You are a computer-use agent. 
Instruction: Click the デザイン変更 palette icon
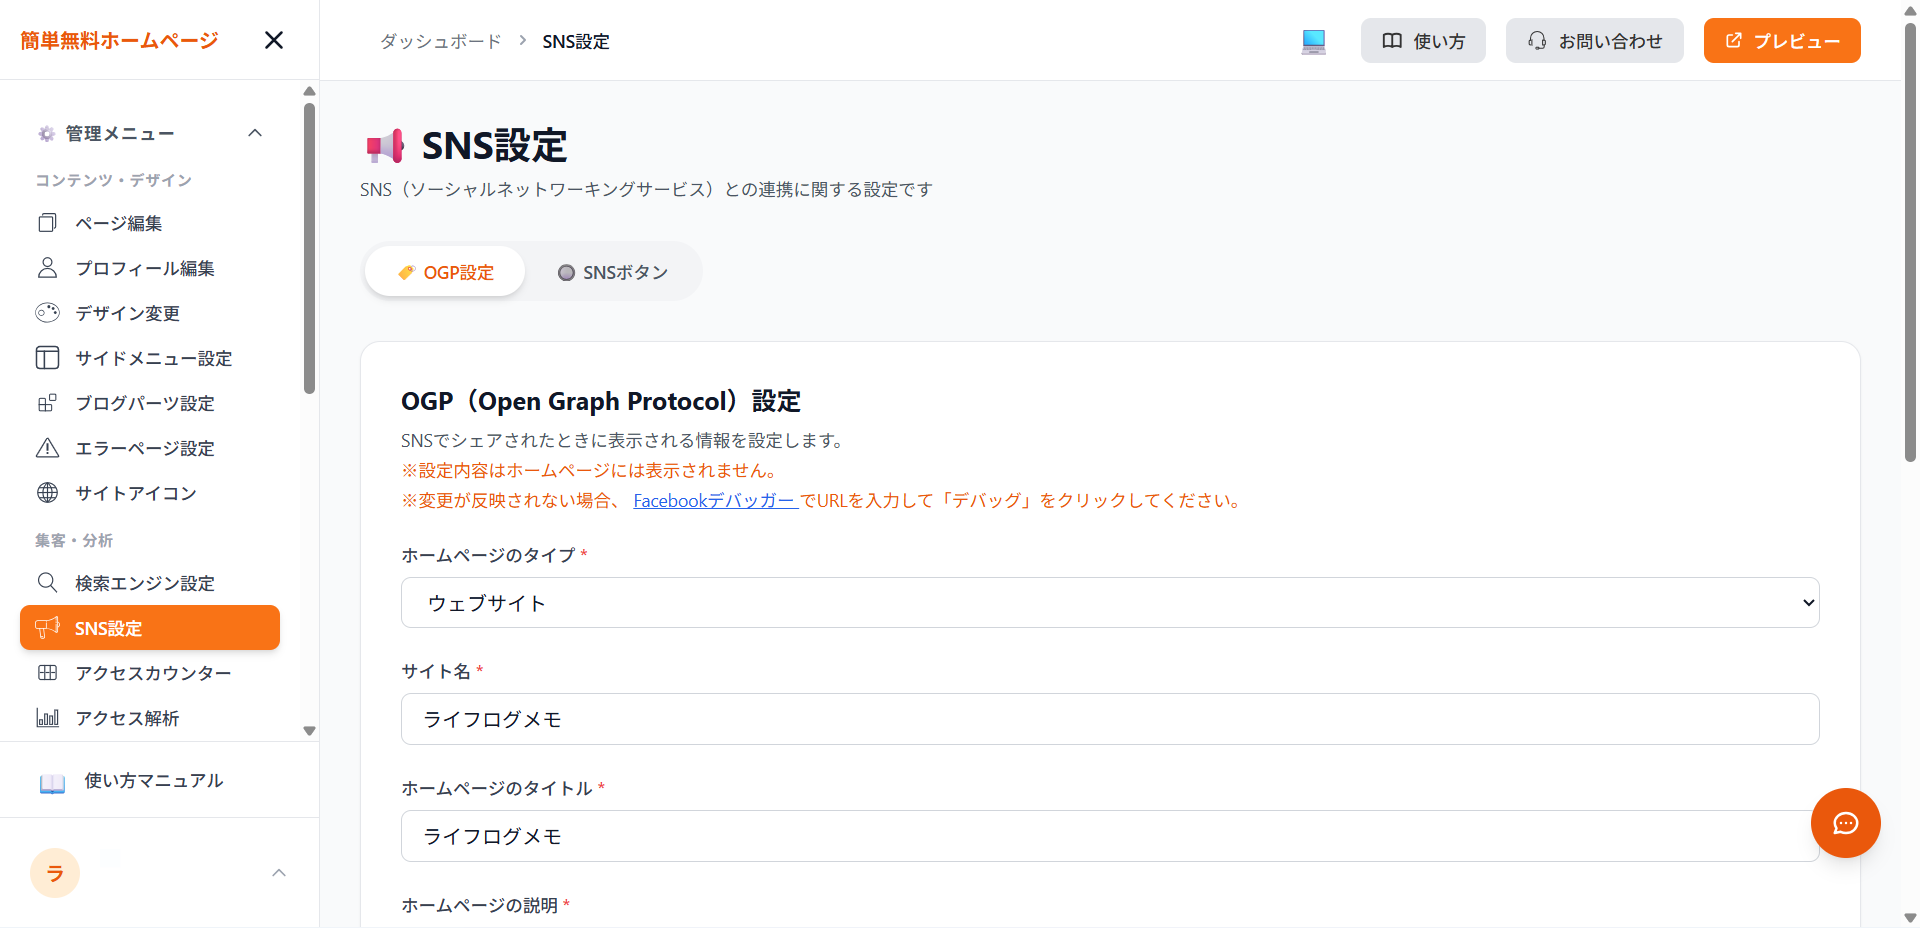pos(47,313)
